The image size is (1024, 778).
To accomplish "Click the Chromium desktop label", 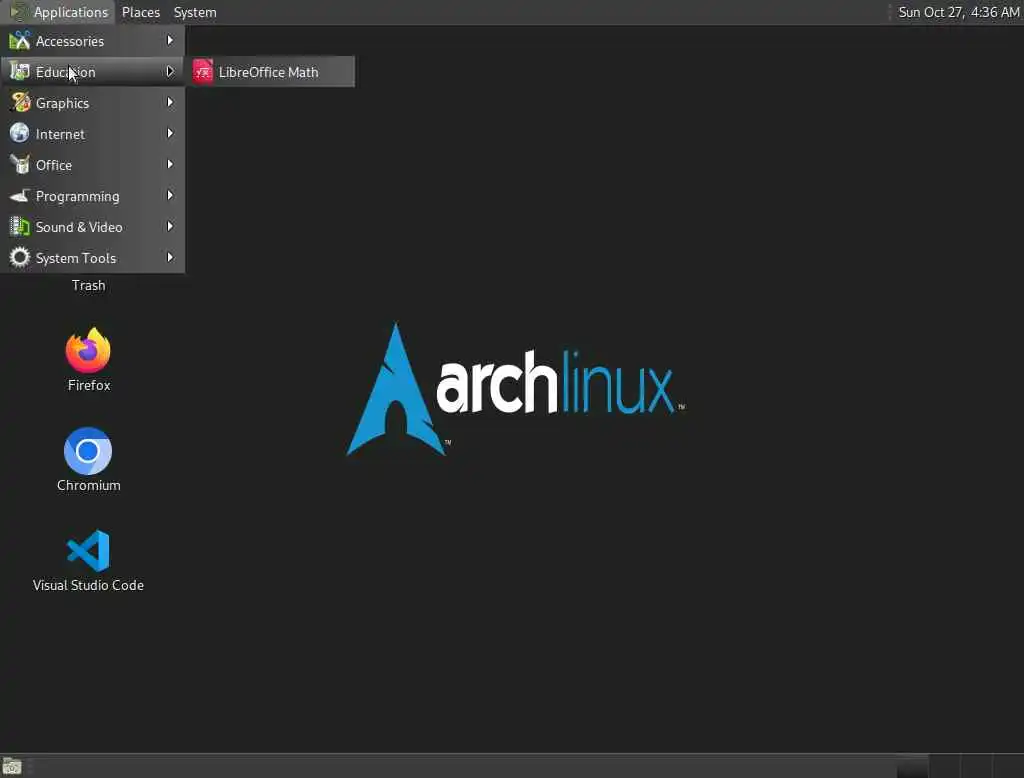I will click(89, 485).
